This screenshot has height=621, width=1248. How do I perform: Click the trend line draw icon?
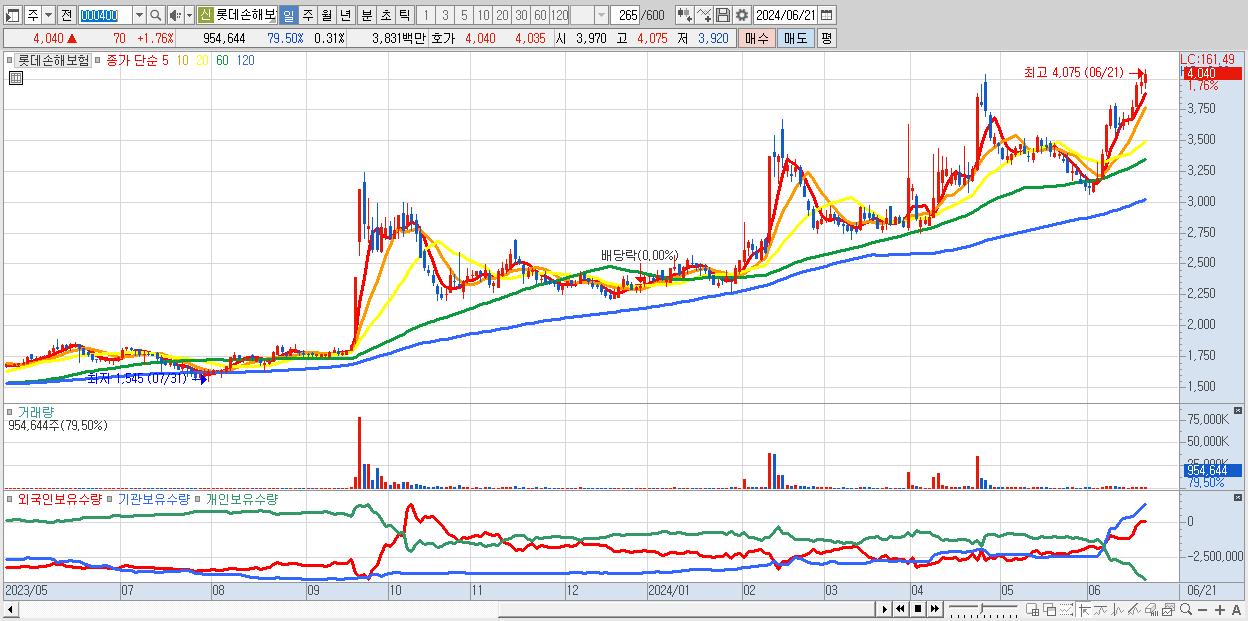pyautogui.click(x=1101, y=609)
